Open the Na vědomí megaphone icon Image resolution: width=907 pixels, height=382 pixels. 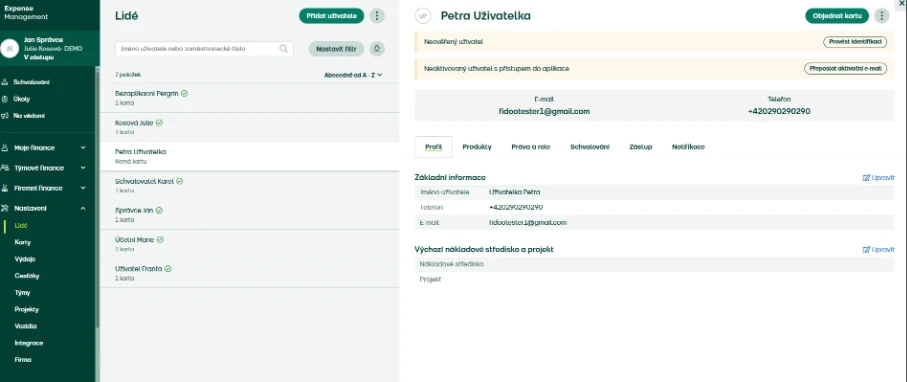click(5, 116)
